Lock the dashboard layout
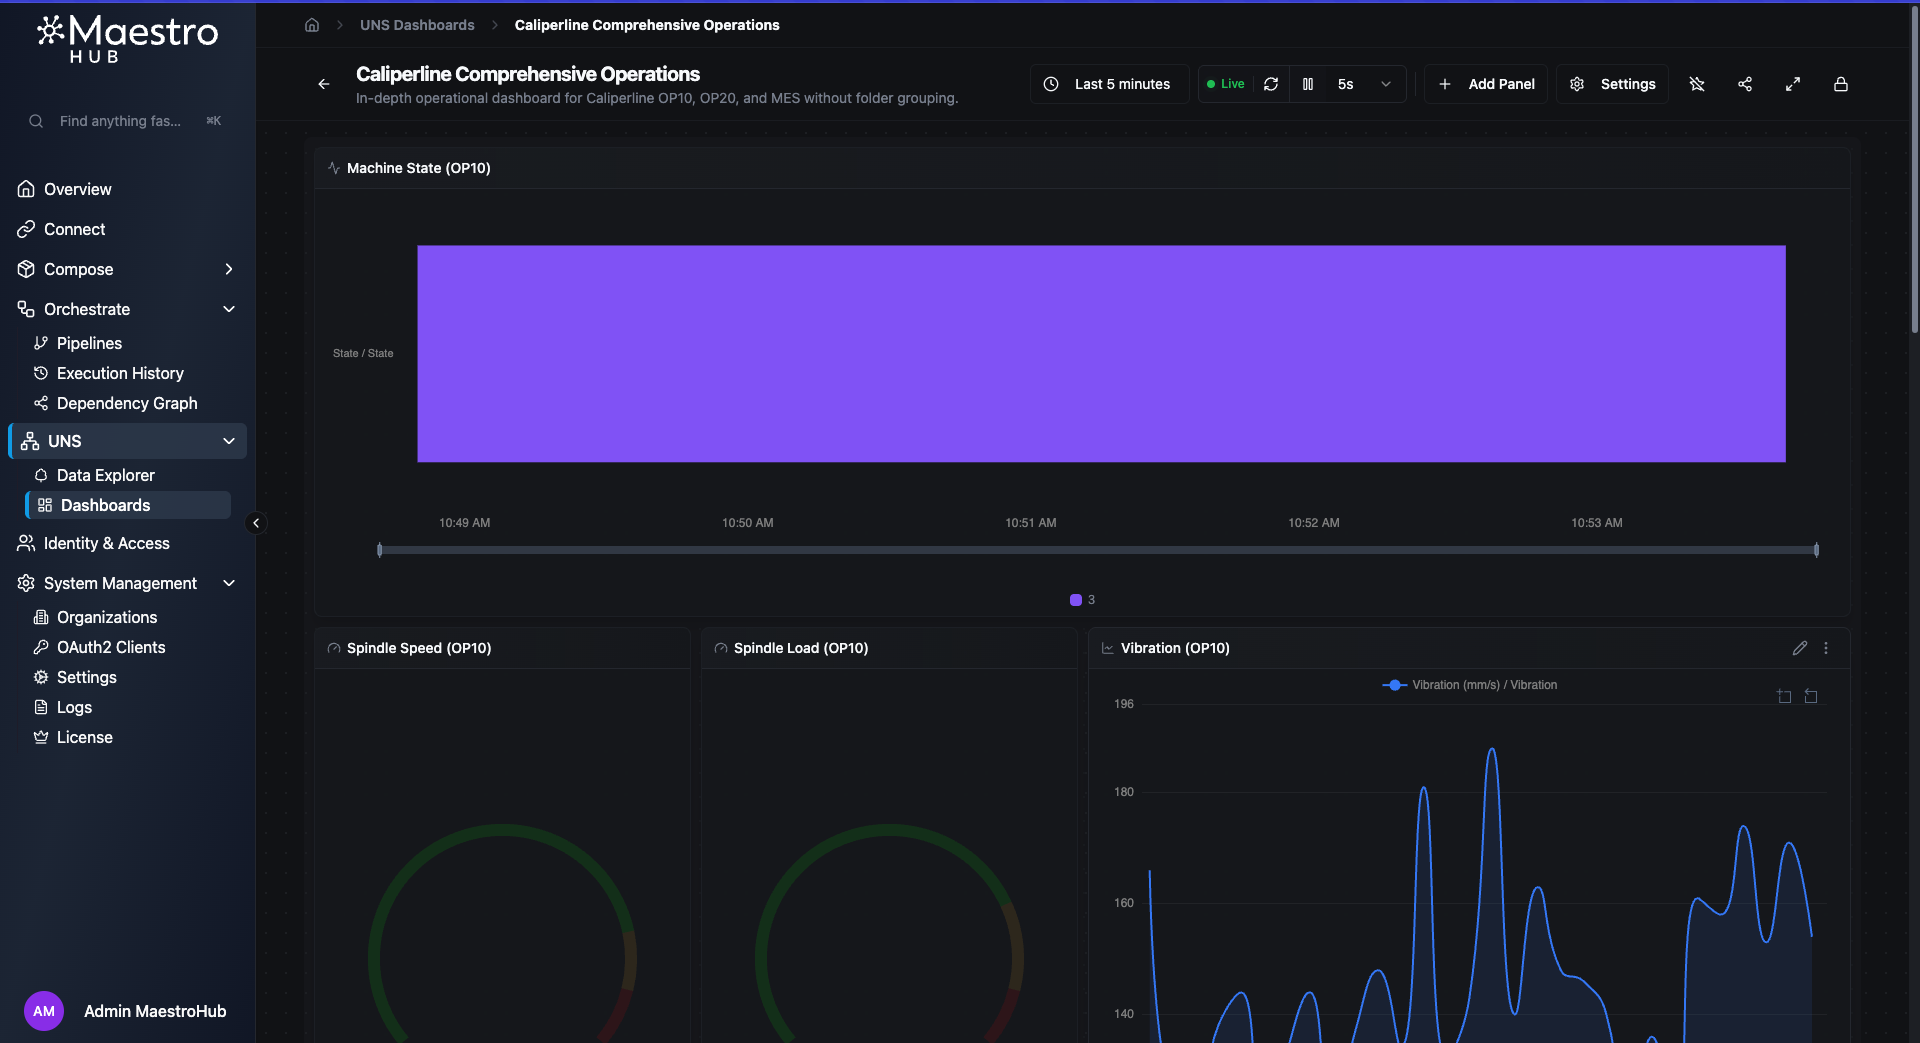This screenshot has height=1043, width=1920. tap(1841, 84)
